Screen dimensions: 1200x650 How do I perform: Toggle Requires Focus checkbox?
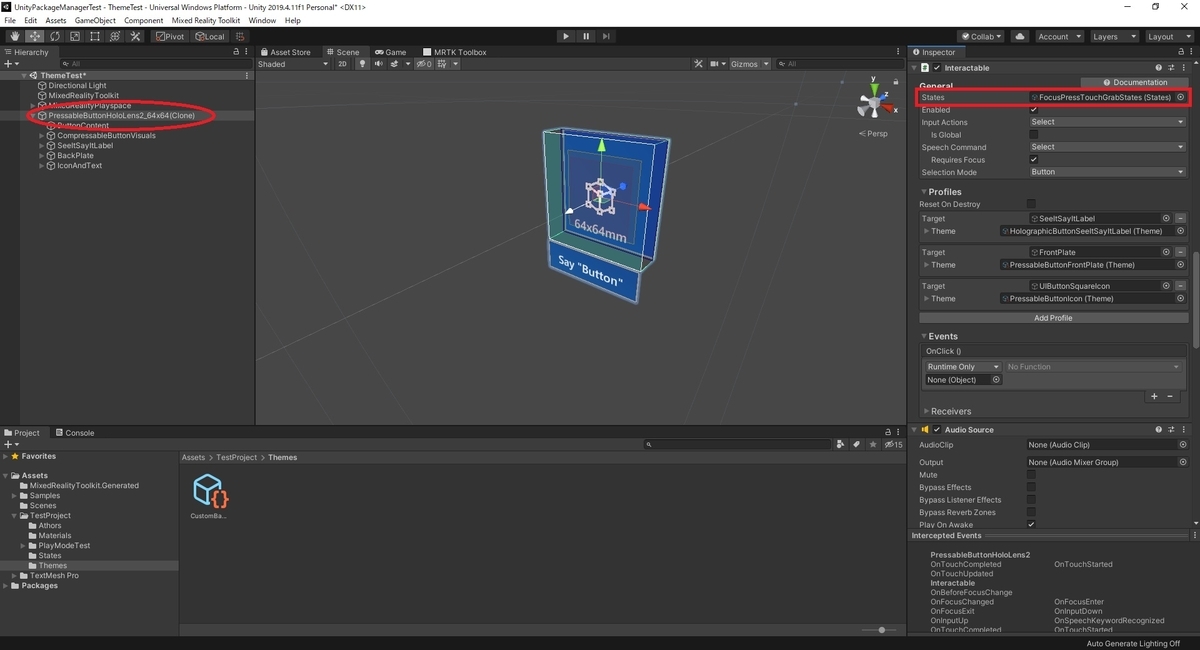point(1033,159)
